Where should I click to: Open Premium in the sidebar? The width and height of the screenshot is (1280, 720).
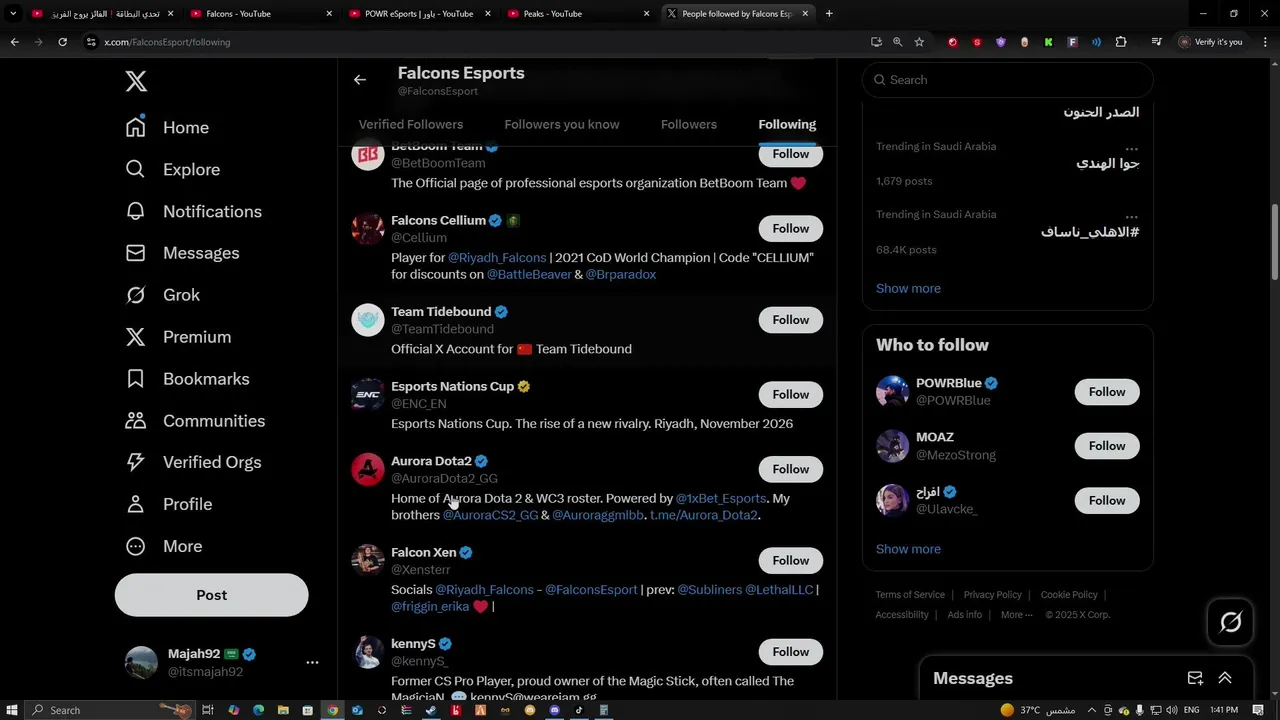pos(178,337)
